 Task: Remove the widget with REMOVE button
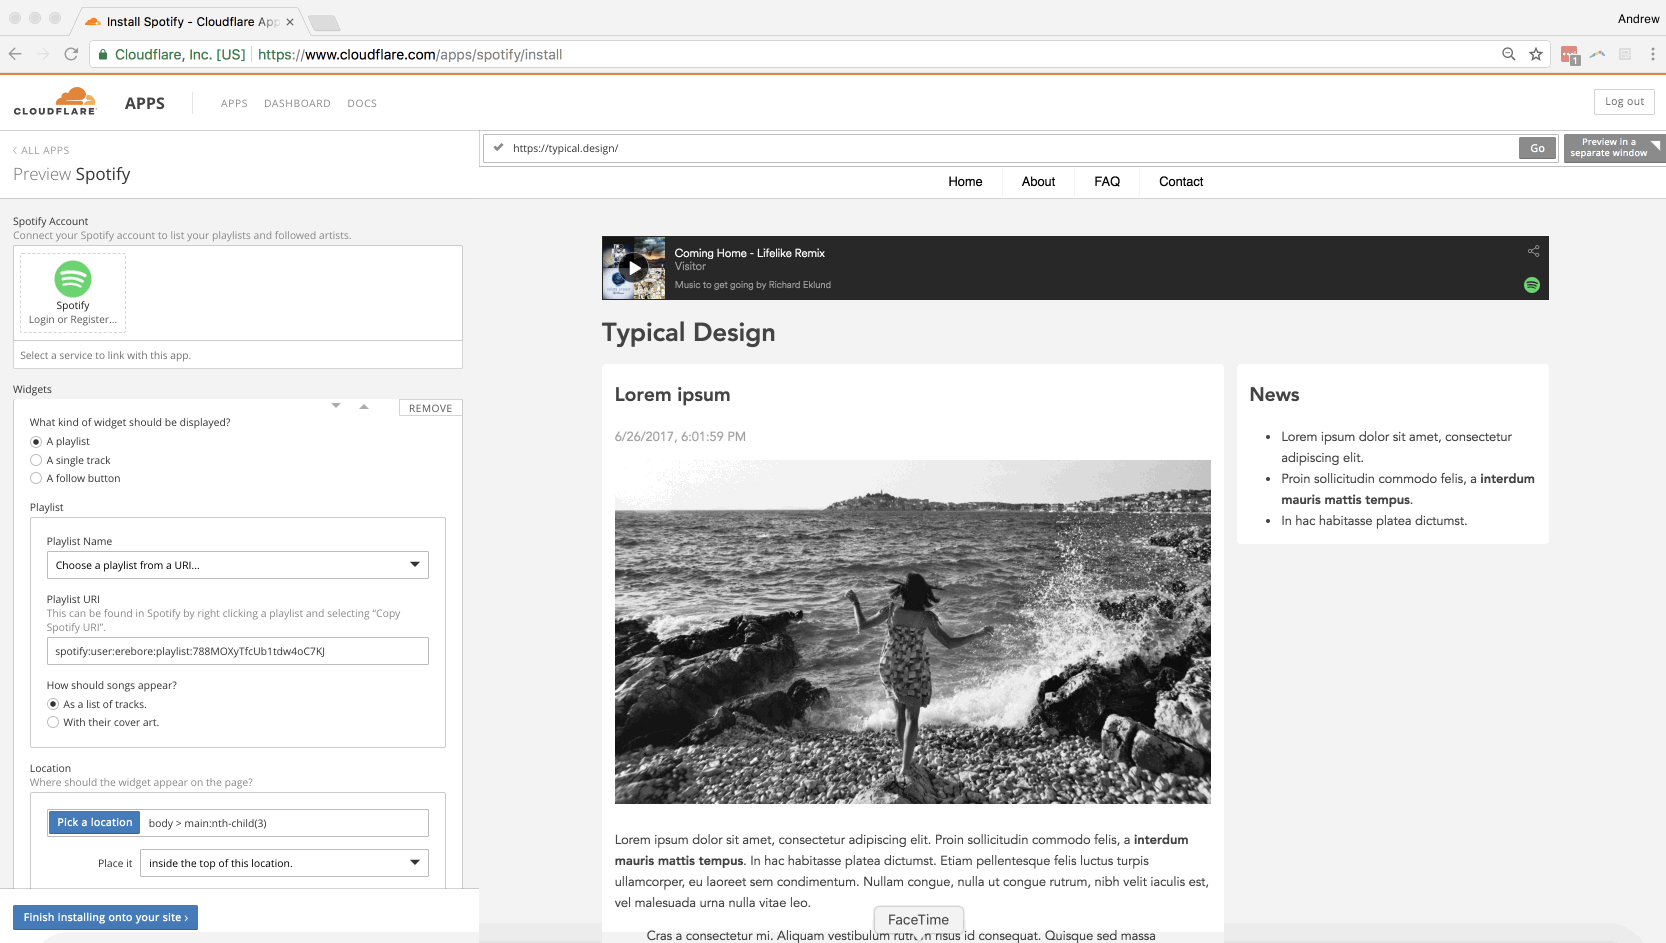pyautogui.click(x=430, y=408)
